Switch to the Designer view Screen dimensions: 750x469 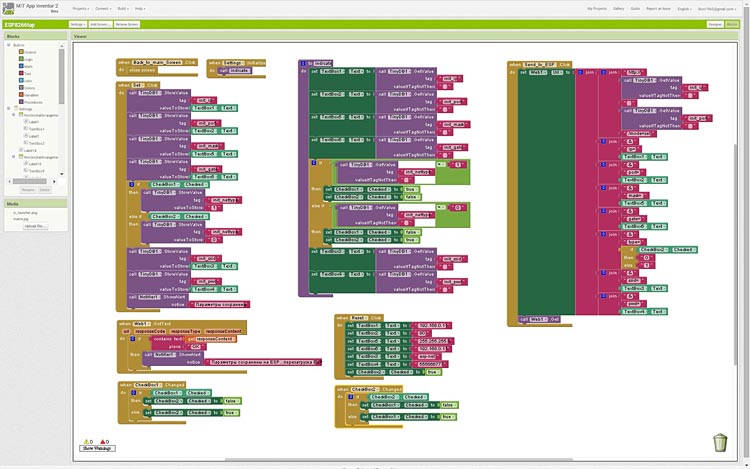[x=715, y=23]
